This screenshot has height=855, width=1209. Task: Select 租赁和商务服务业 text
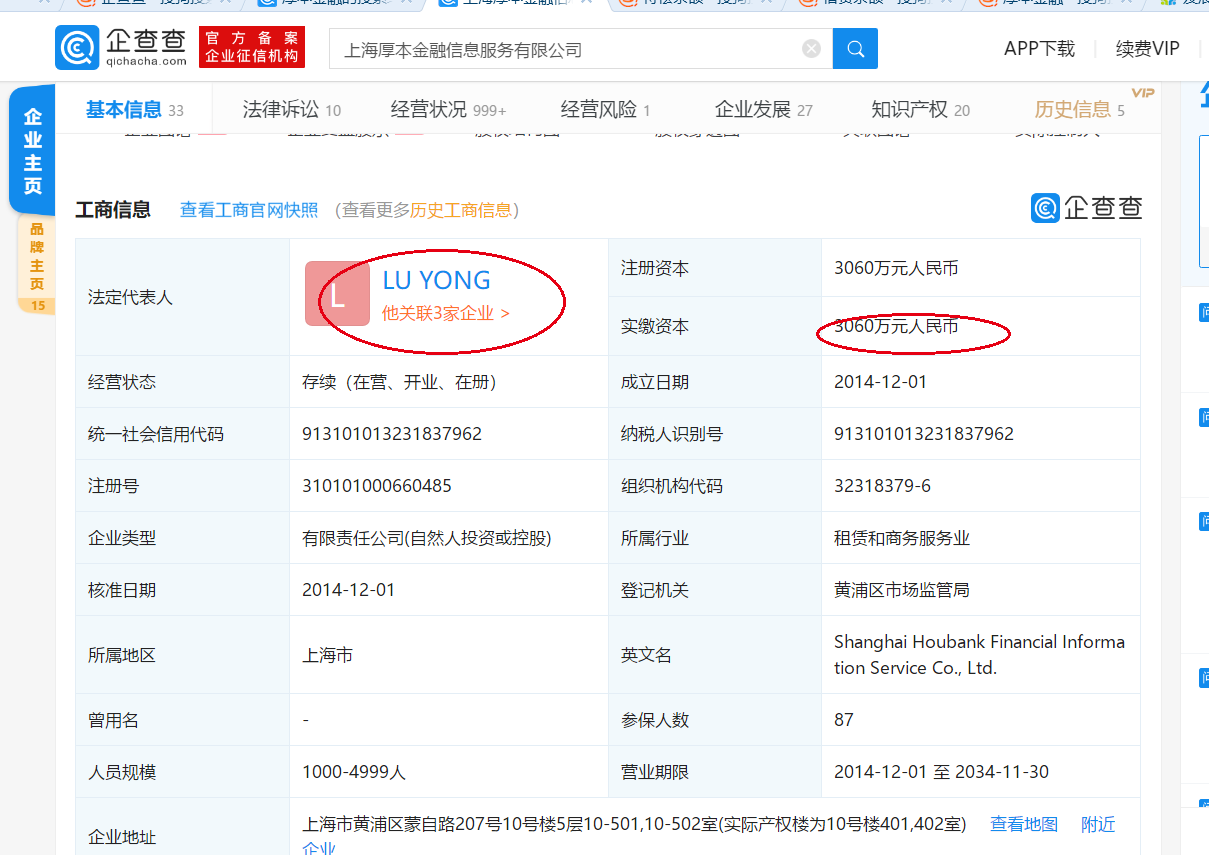tap(902, 538)
